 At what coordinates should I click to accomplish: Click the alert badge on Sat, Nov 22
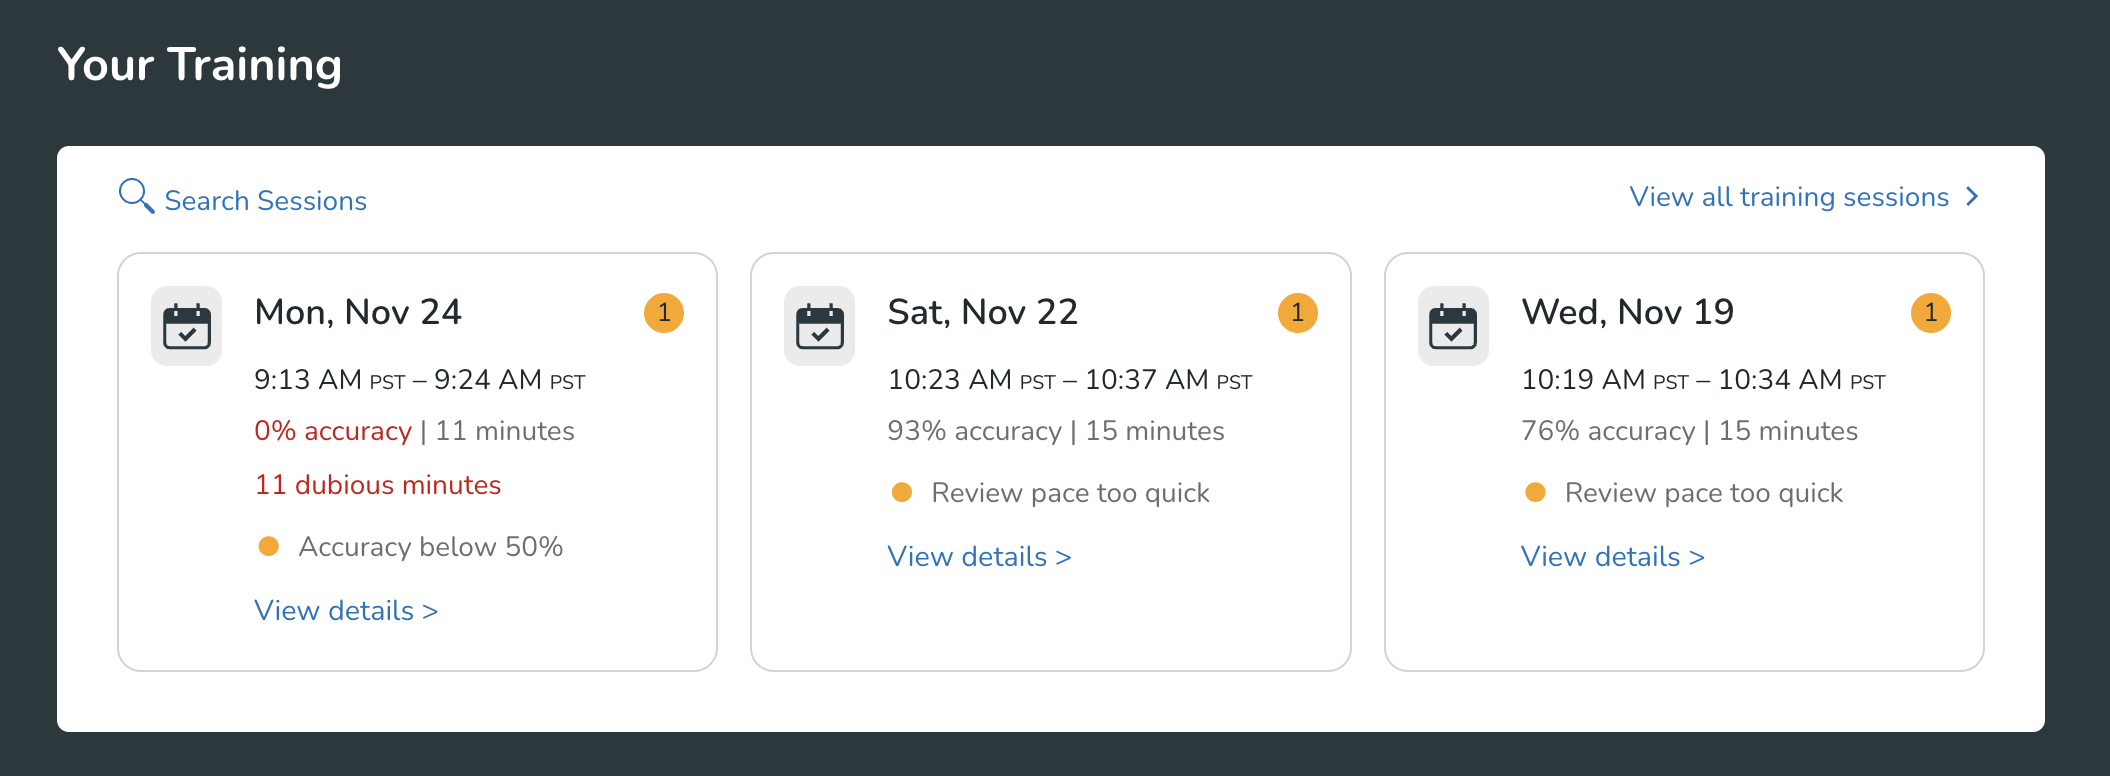coord(1297,313)
